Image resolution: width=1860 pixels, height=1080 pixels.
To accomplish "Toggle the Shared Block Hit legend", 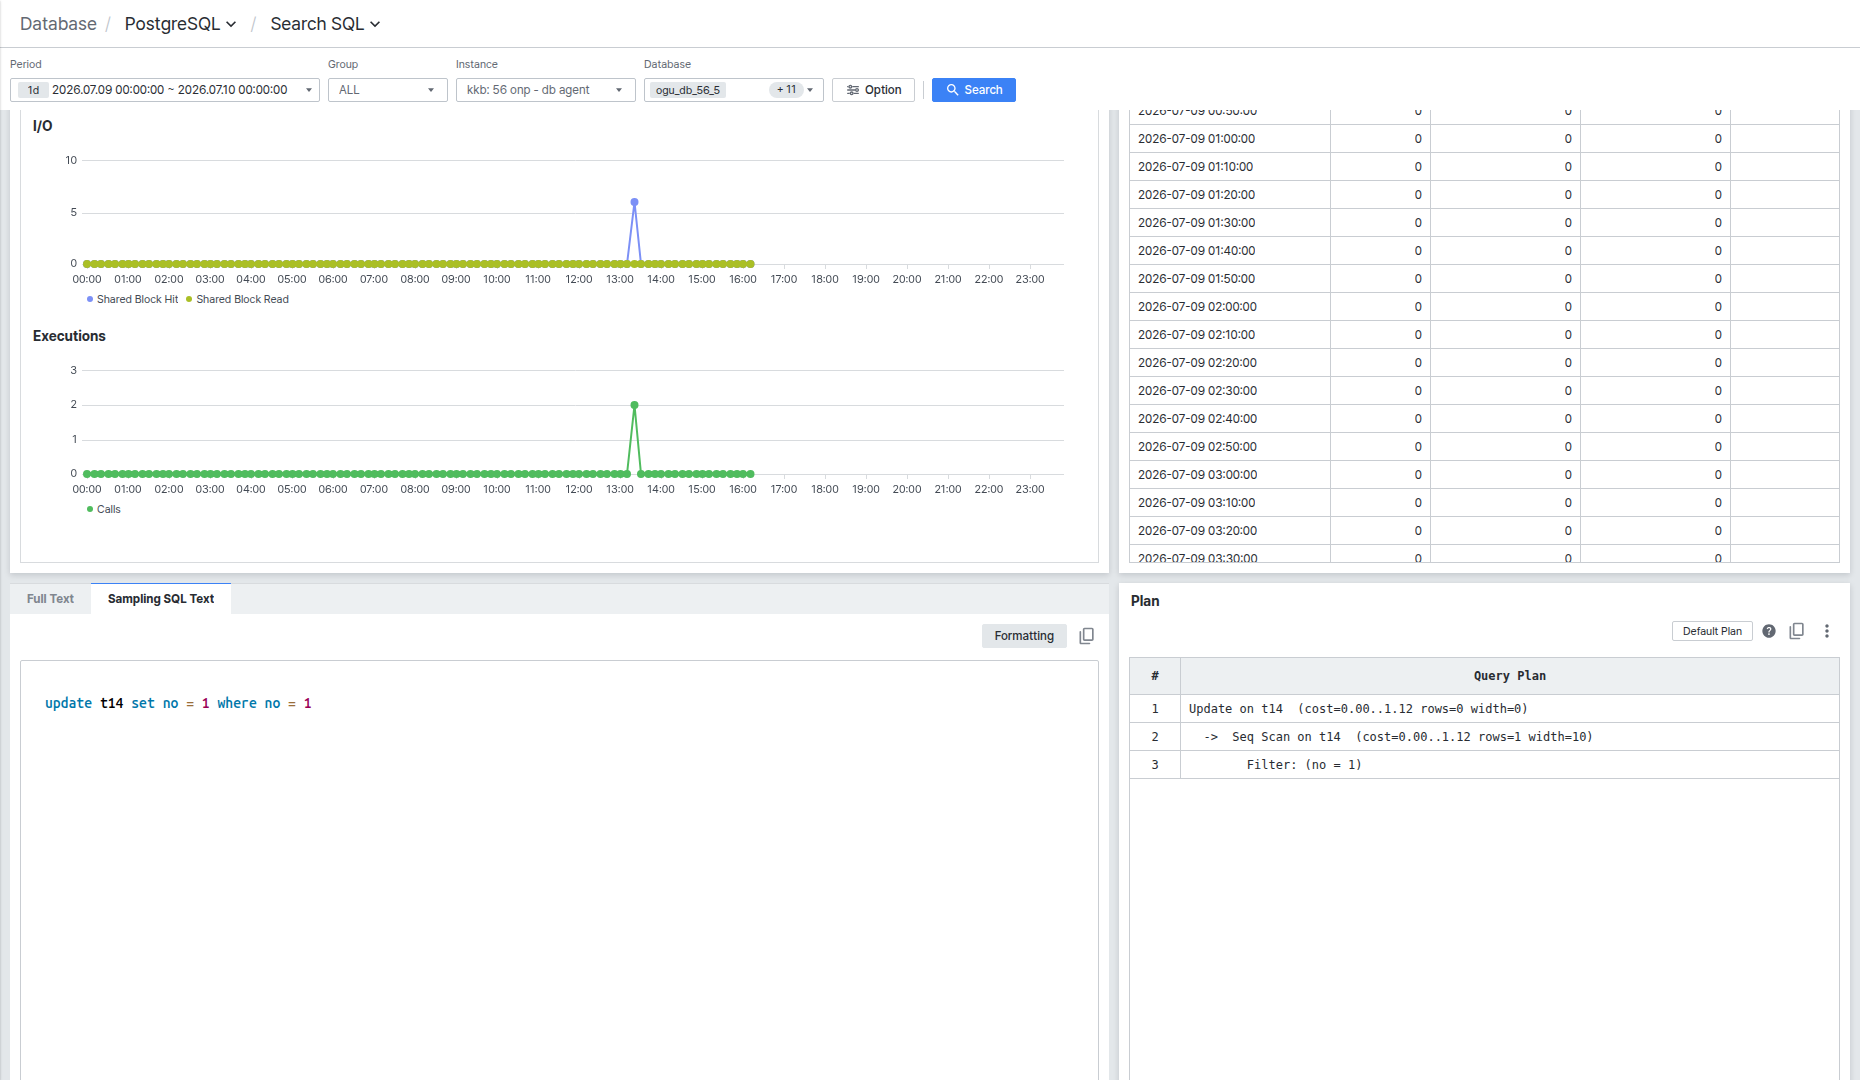I will point(132,299).
